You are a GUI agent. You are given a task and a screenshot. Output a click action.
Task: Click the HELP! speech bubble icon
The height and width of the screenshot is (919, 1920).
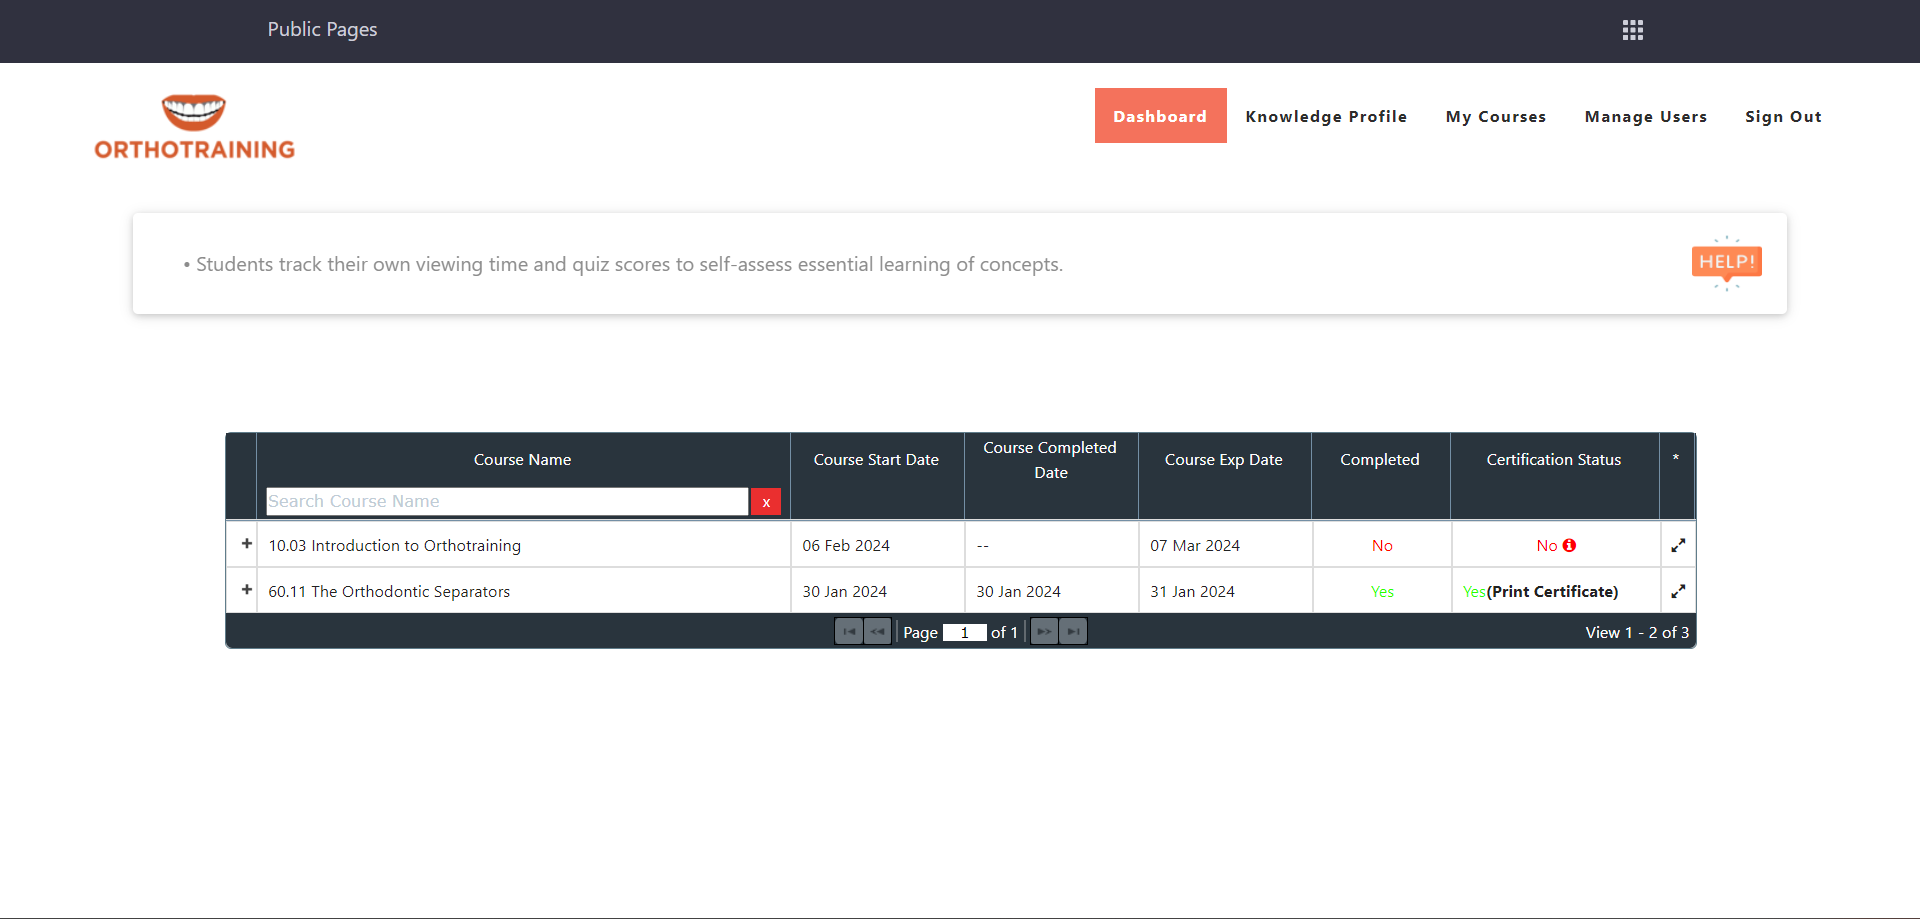pyautogui.click(x=1726, y=263)
